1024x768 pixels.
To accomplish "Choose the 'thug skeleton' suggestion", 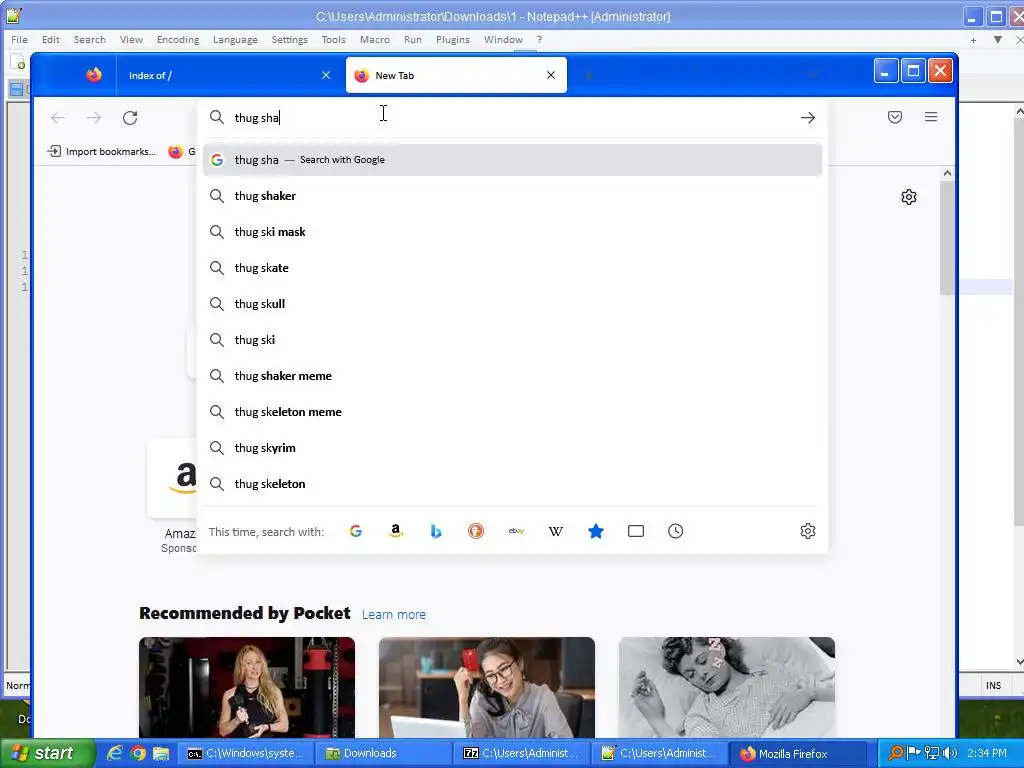I will click(x=512, y=483).
